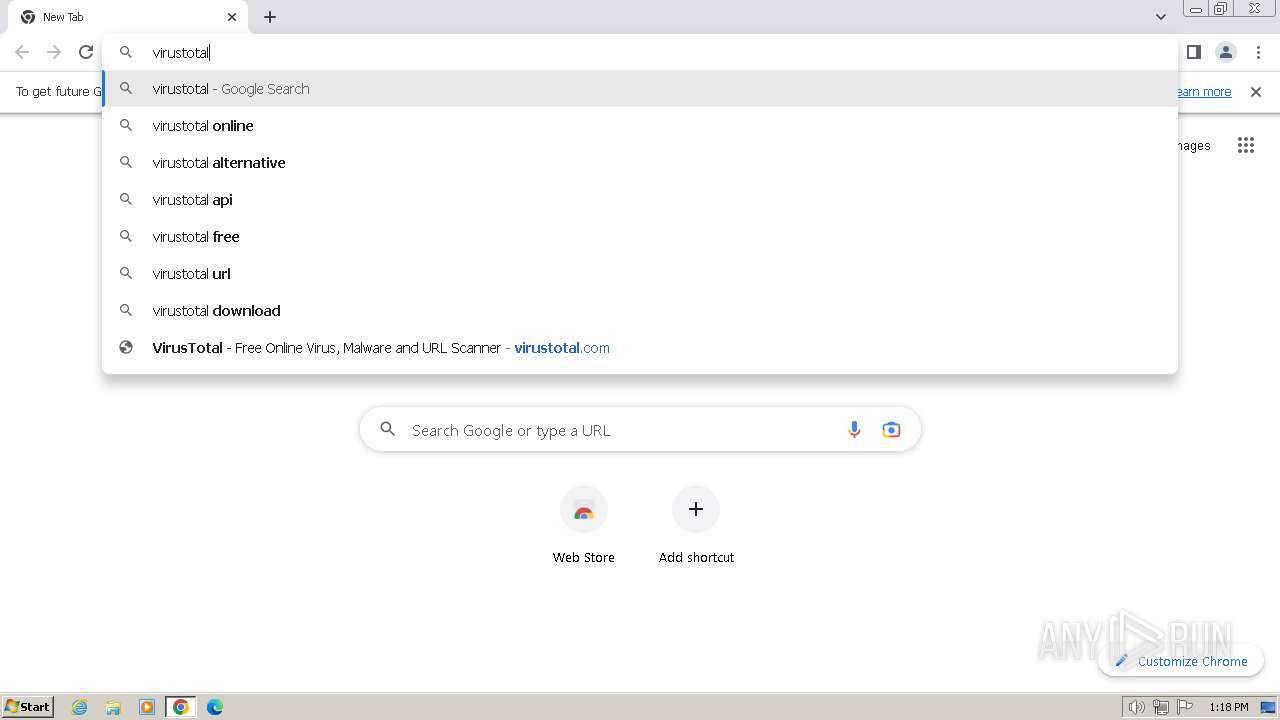Viewport: 1280px width, 720px height.
Task: Open the Google apps grid
Action: pyautogui.click(x=1245, y=146)
